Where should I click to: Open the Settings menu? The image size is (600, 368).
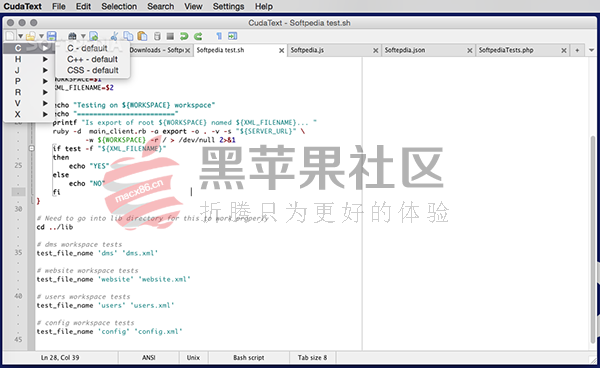[228, 7]
